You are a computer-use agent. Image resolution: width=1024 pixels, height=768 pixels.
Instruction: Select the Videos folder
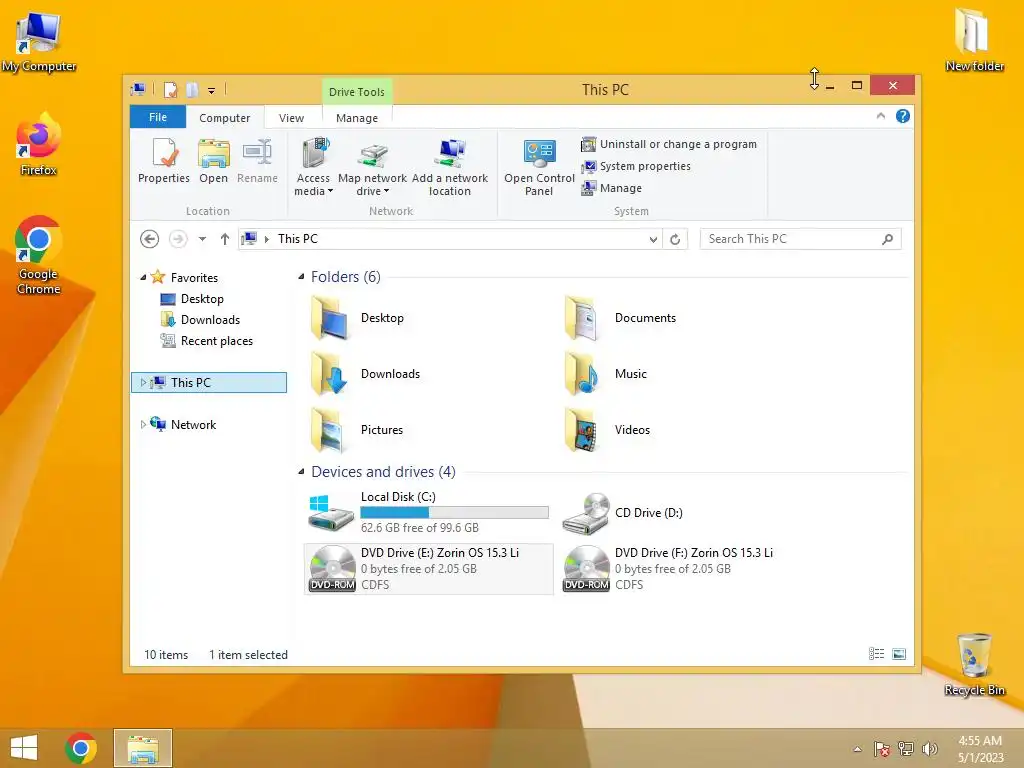[x=607, y=430]
